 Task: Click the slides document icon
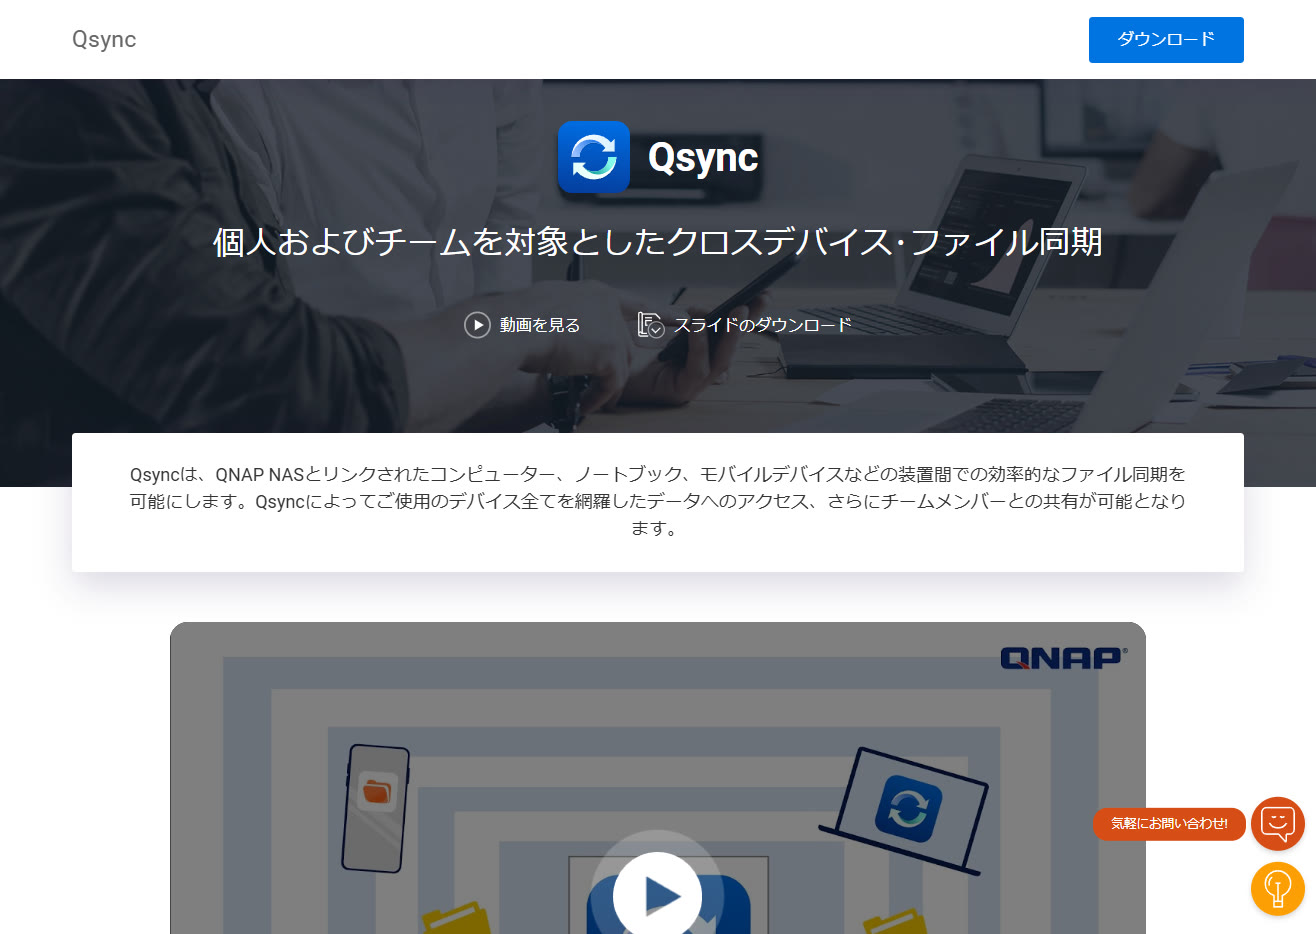tap(651, 325)
